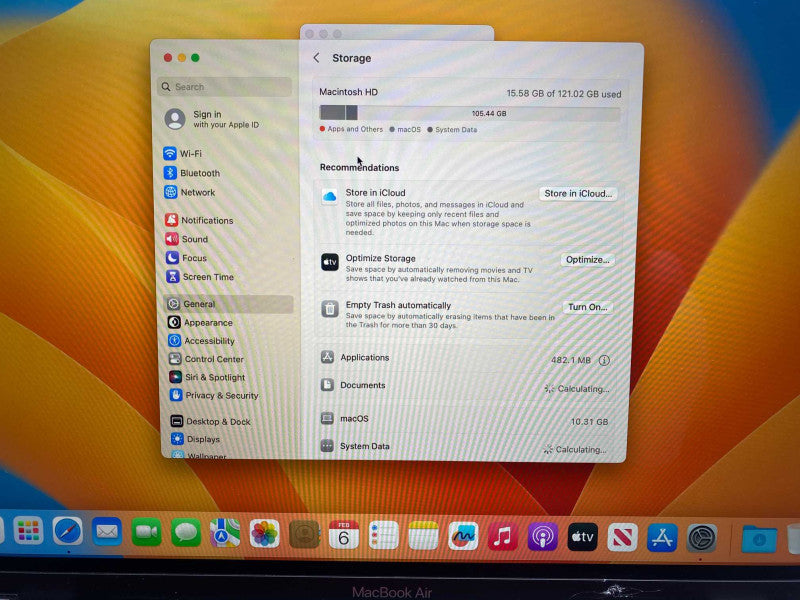Select Desktop & Dock in sidebar

pyautogui.click(x=211, y=421)
